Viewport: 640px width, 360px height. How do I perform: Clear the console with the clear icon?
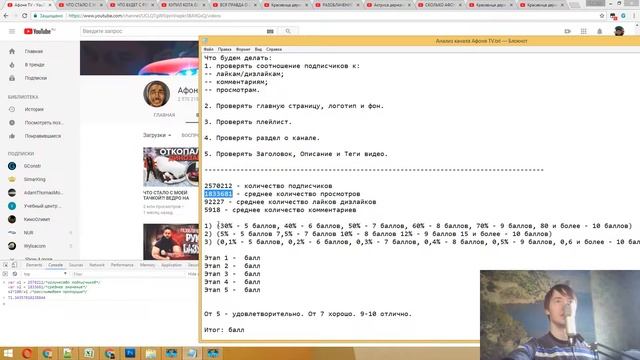[15, 274]
